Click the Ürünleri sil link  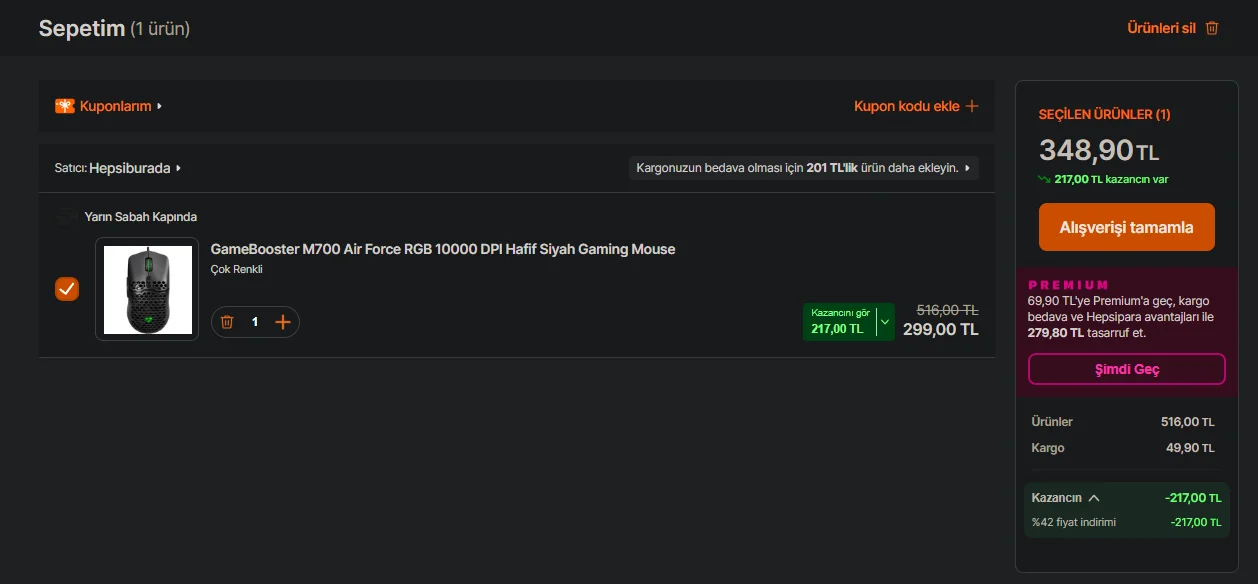(1161, 28)
